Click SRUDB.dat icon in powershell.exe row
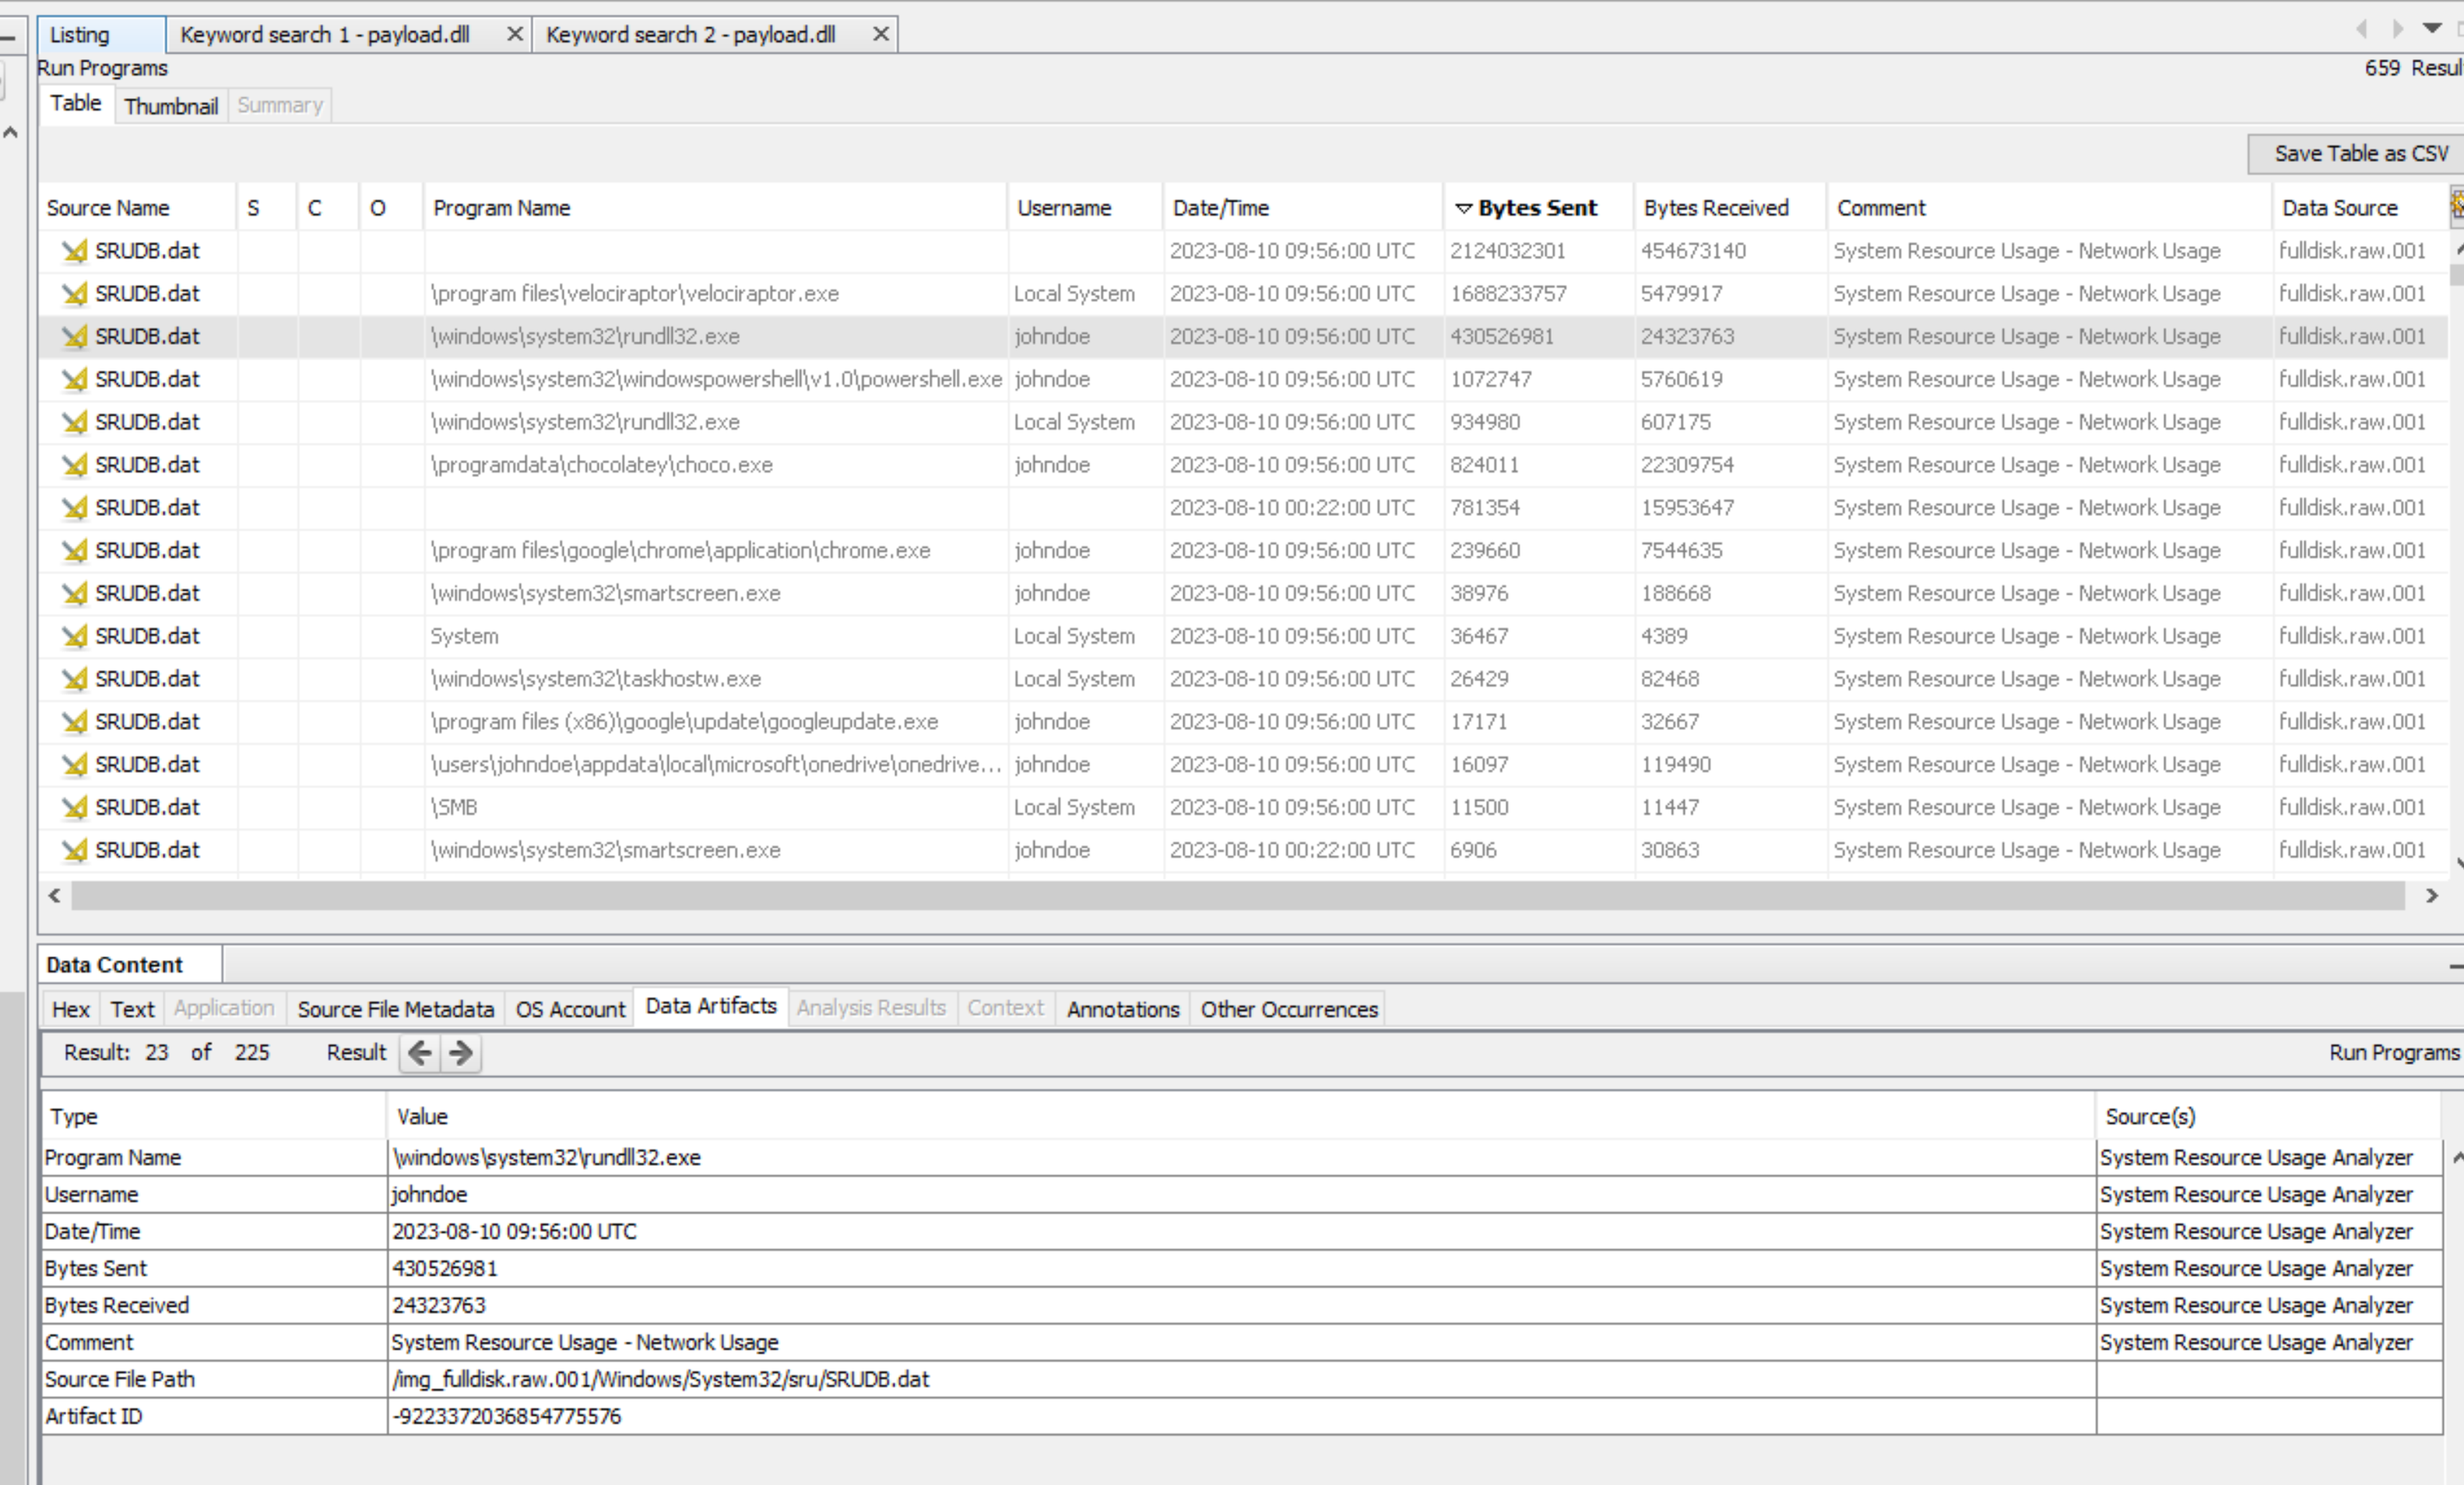 pos(74,380)
